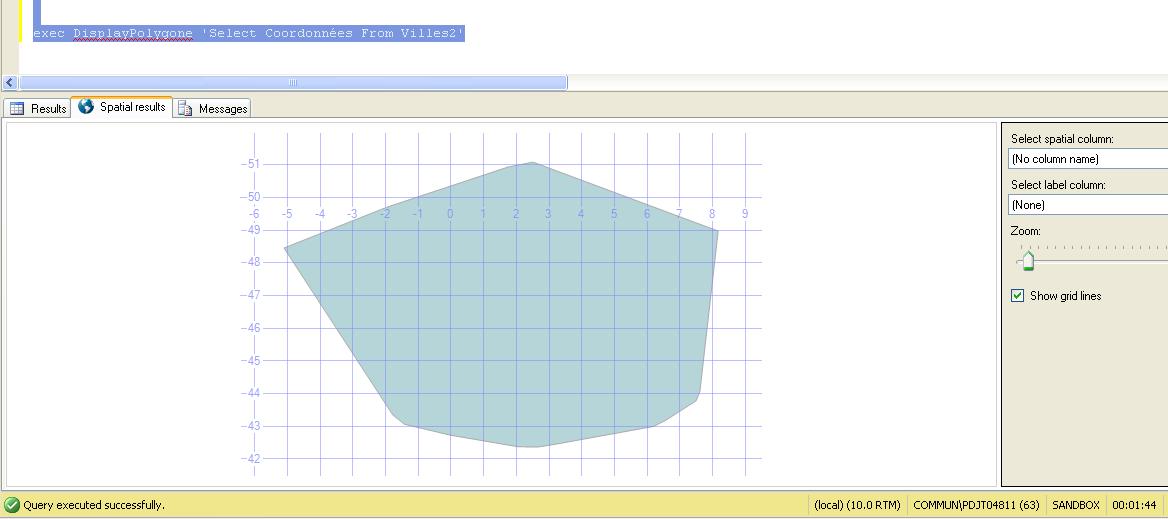
Task: Open the Messages tab
Action: pyautogui.click(x=222, y=109)
